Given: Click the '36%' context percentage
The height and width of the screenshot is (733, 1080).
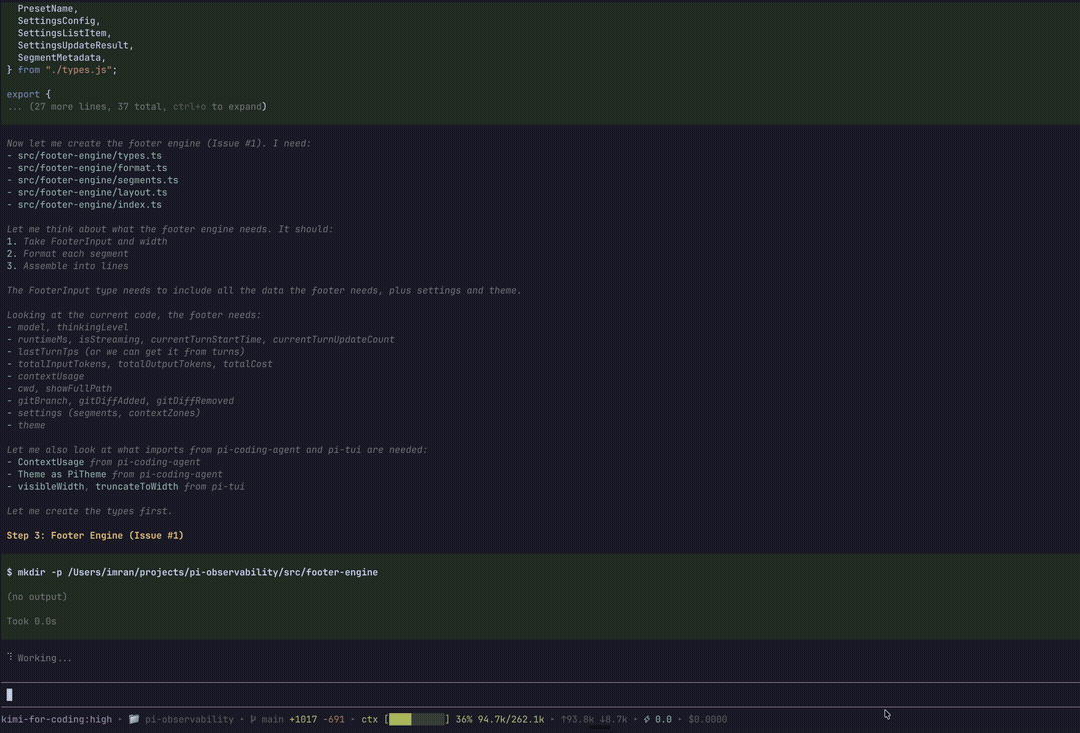Looking at the screenshot, I should (x=464, y=719).
